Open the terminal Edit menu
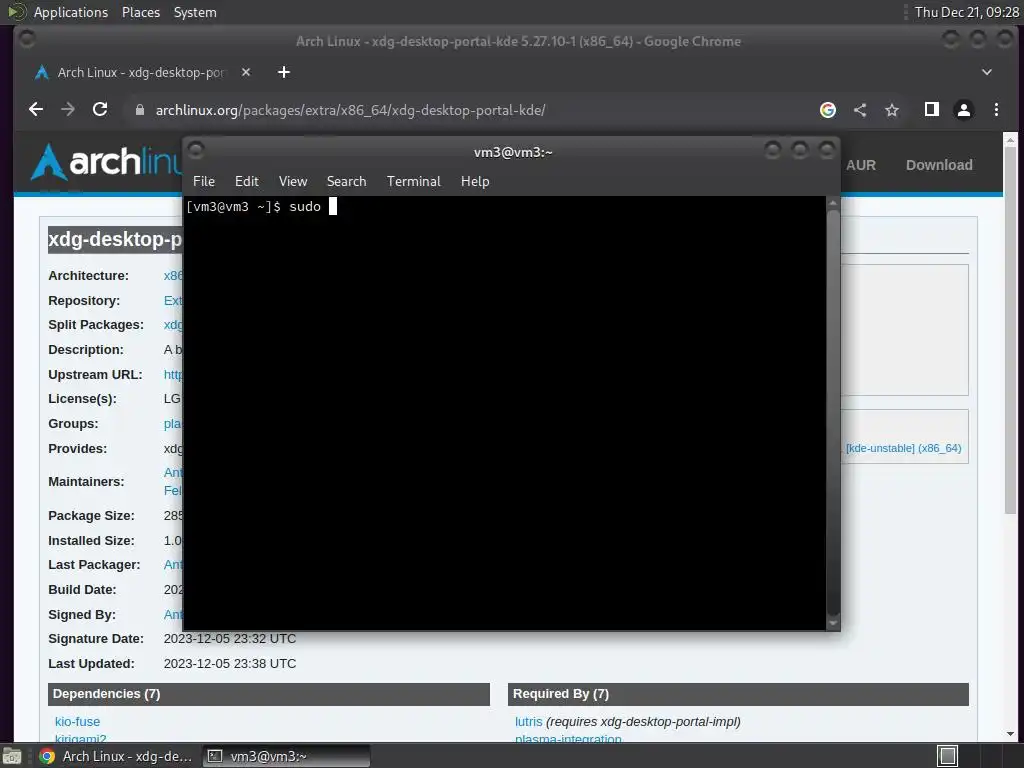The width and height of the screenshot is (1024, 768). click(247, 182)
